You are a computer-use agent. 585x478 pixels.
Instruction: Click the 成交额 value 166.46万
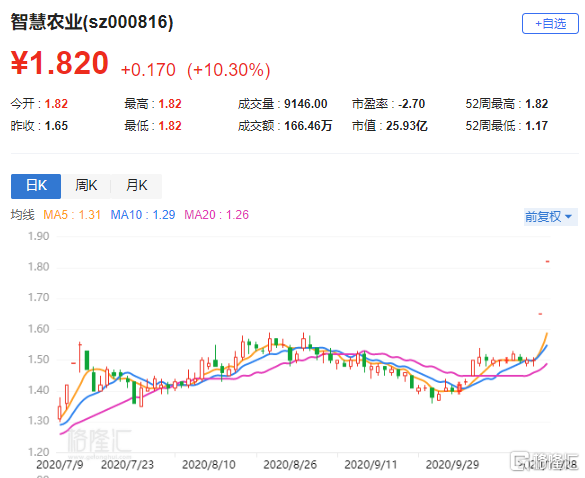point(308,126)
